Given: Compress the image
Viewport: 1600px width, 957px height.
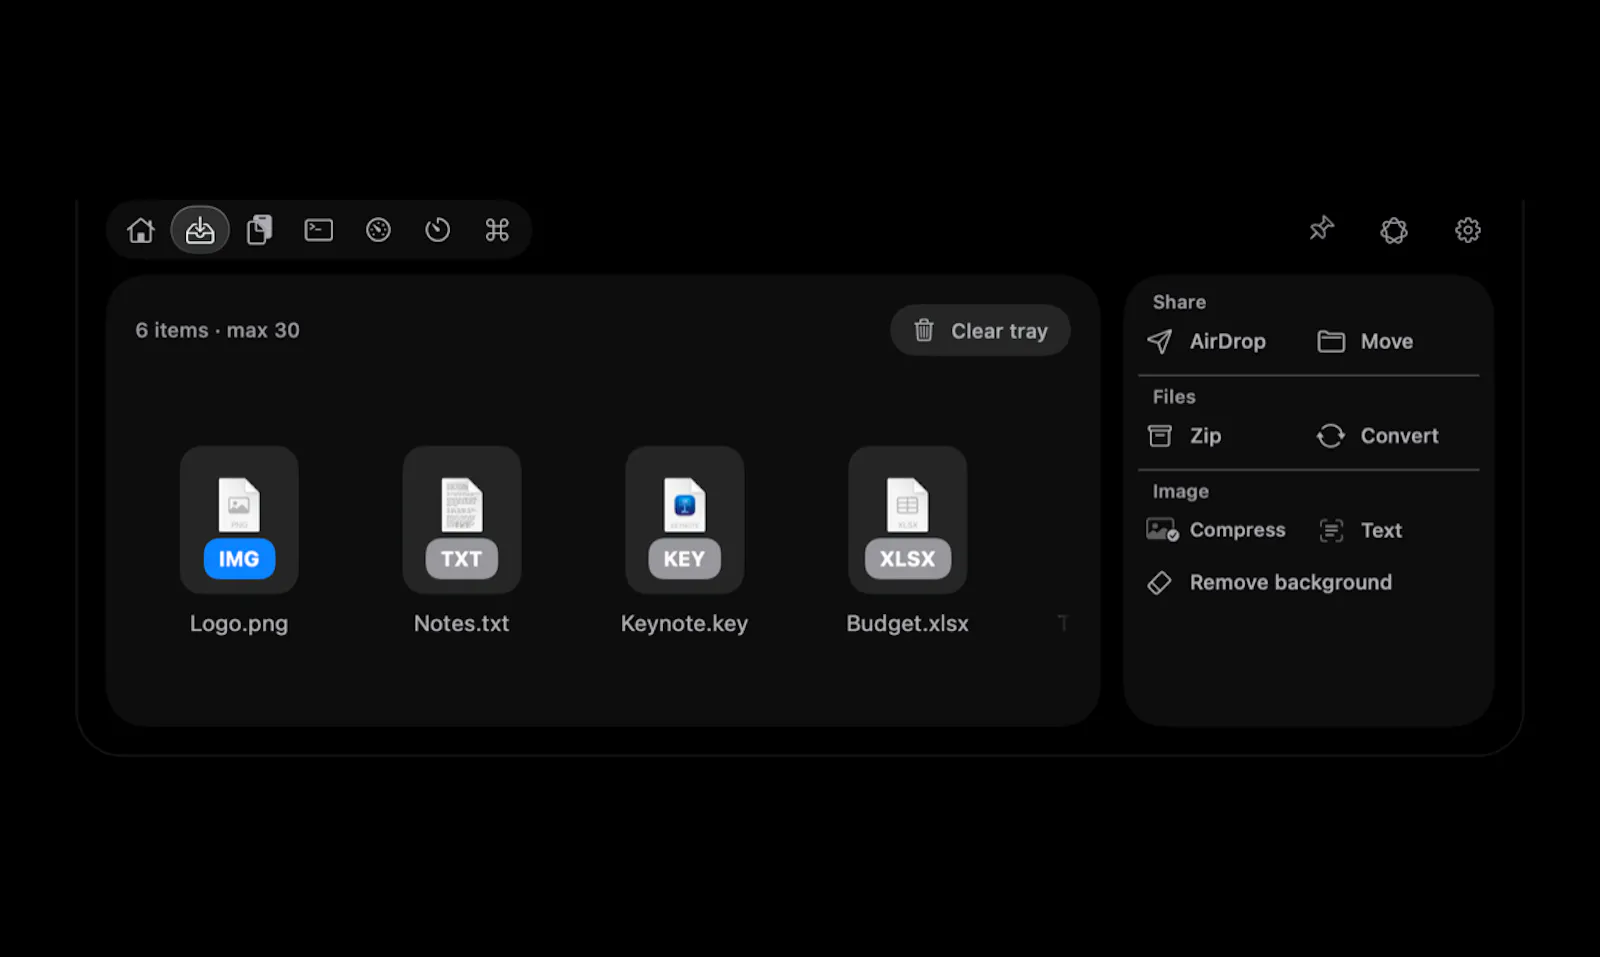Looking at the screenshot, I should point(1216,530).
